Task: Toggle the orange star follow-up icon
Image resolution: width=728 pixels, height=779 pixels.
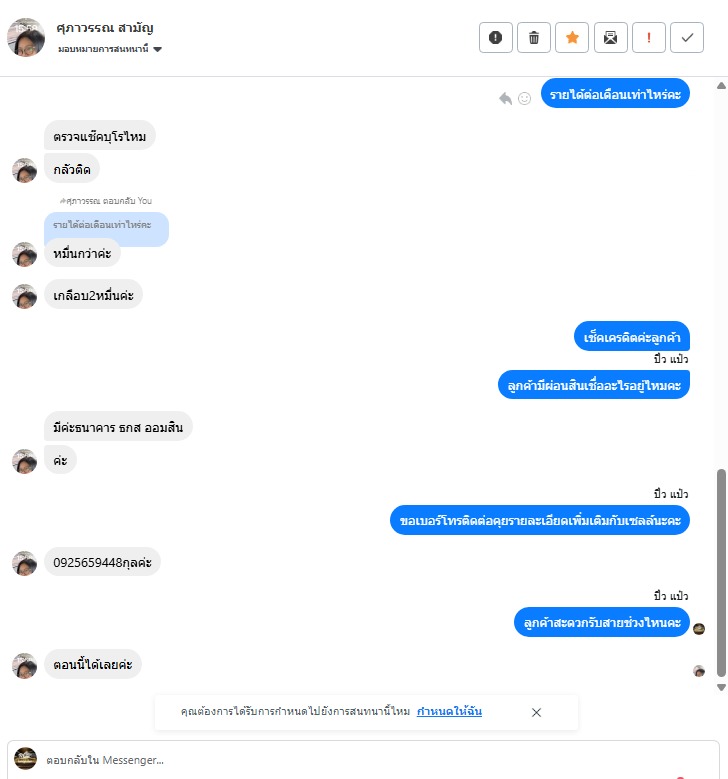Action: click(x=572, y=37)
